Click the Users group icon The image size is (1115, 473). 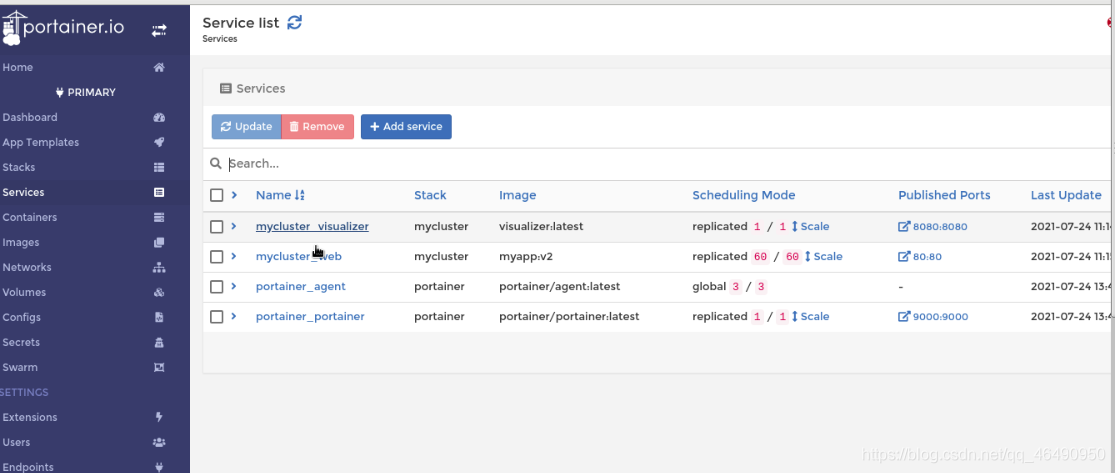pyautogui.click(x=159, y=442)
